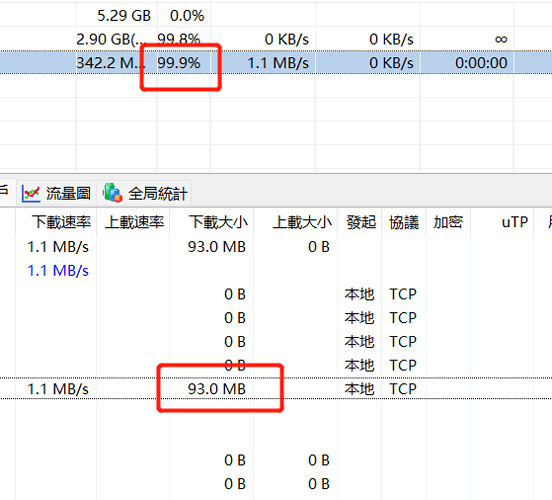Viewport: 552px width, 500px height.
Task: Click the 99.8% progress value
Action: (x=179, y=39)
